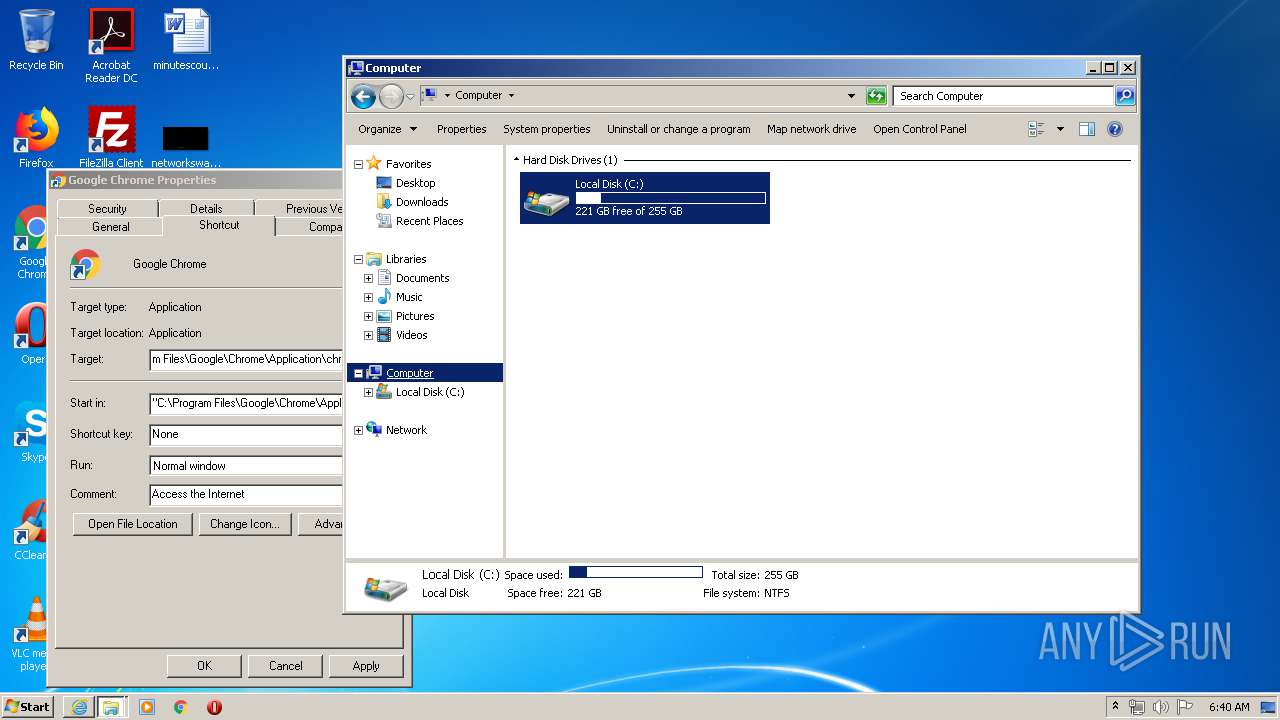Select the CCleaner desktop shortcut
This screenshot has width=1280, height=720.
pos(30,530)
